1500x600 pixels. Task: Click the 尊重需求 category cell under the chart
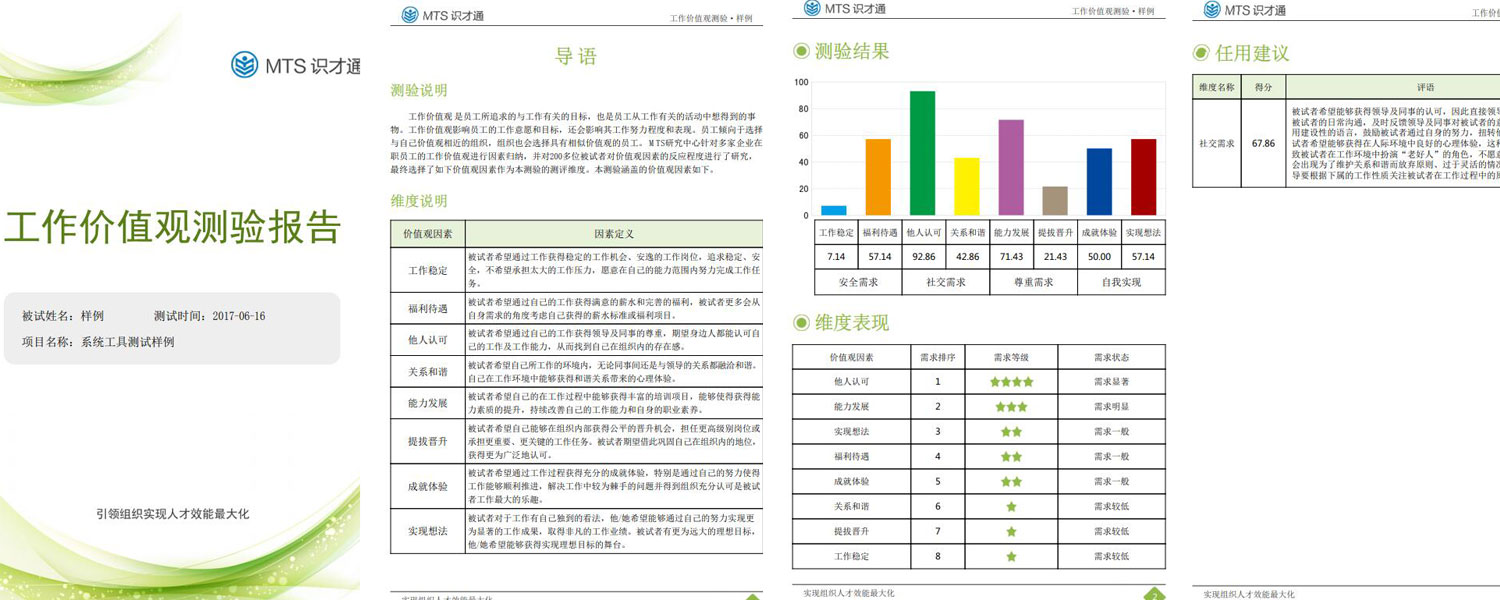(x=1033, y=283)
